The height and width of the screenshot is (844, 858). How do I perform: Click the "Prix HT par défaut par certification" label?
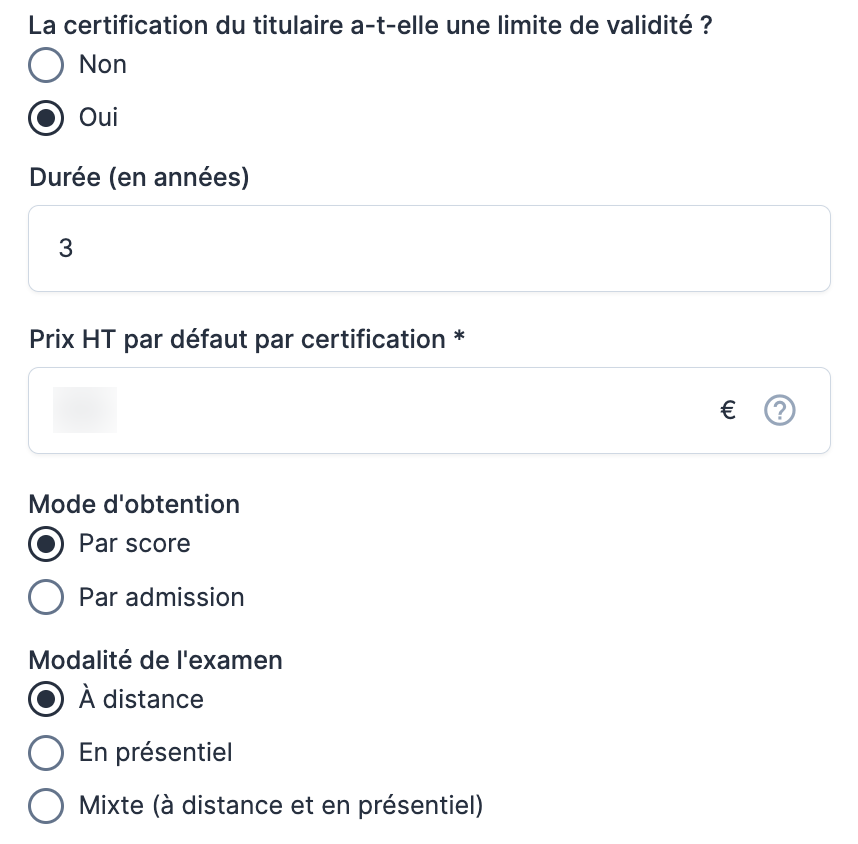point(237,340)
